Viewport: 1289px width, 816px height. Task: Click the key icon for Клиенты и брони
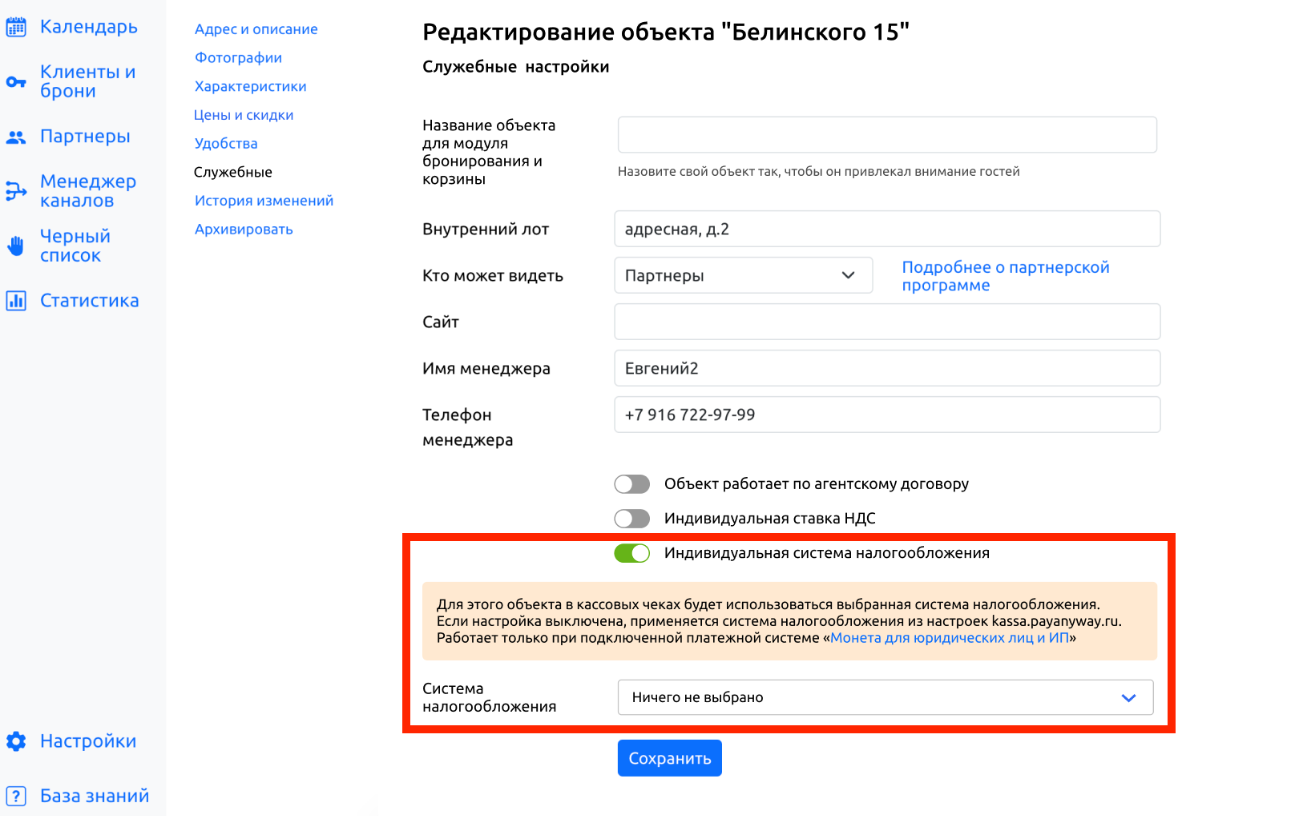pyautogui.click(x=16, y=82)
